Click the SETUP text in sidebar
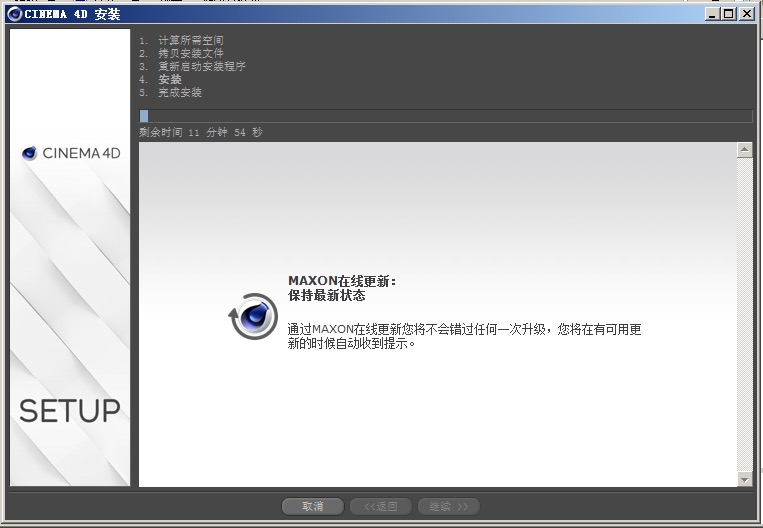The width and height of the screenshot is (763, 528). point(70,411)
